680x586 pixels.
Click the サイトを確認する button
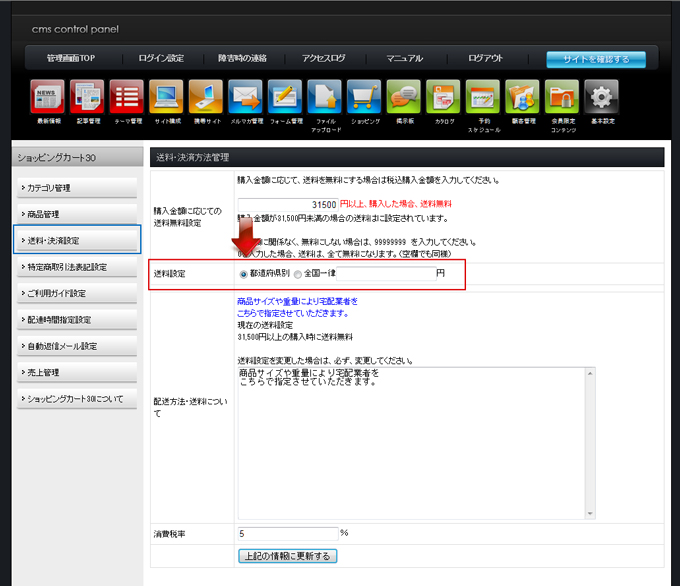[595, 59]
